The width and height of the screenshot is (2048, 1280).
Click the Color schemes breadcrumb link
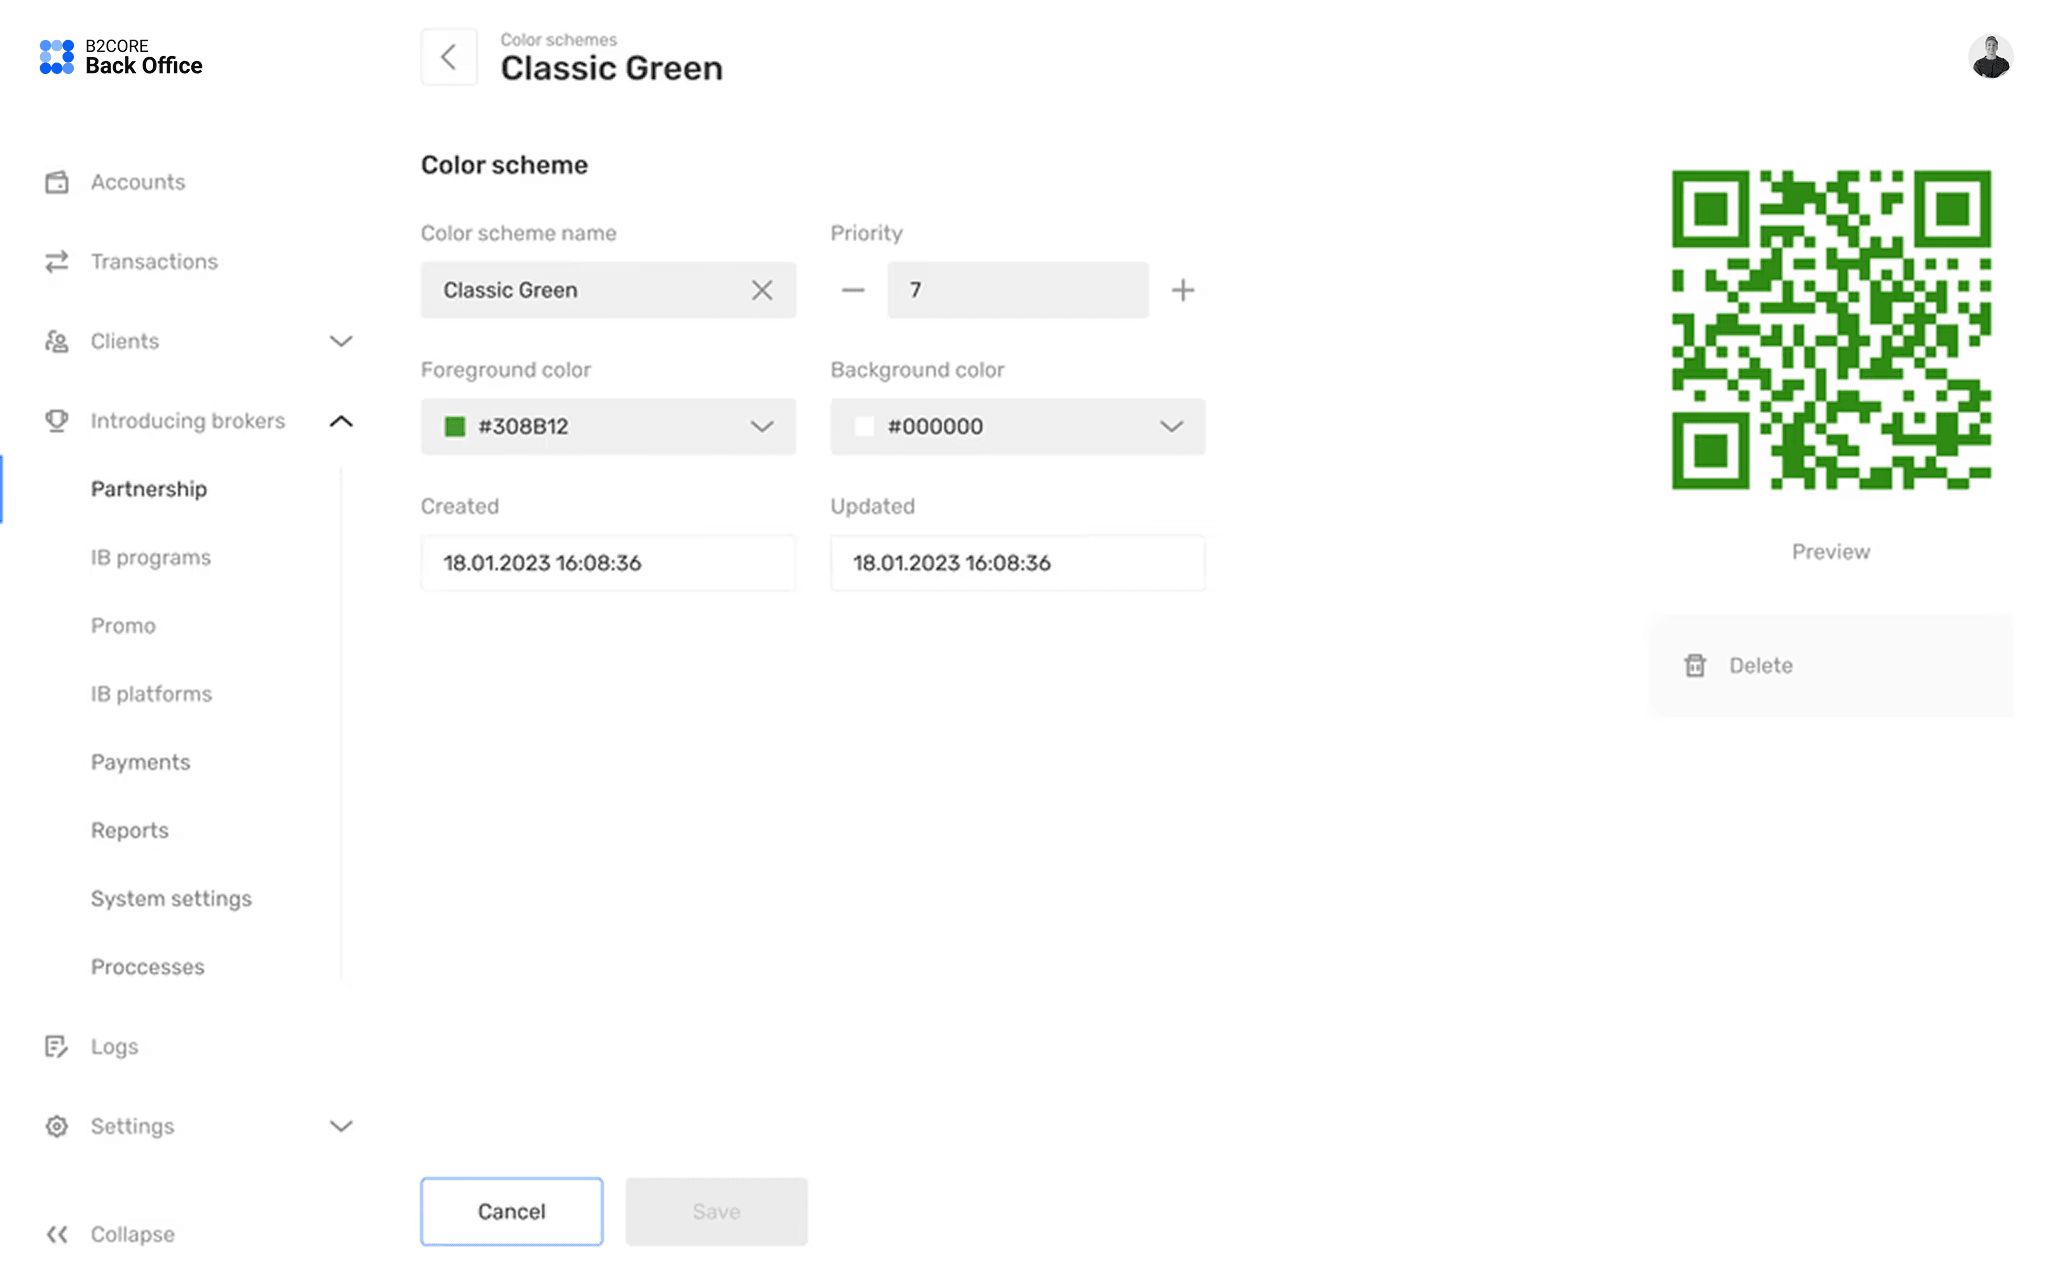(x=559, y=39)
